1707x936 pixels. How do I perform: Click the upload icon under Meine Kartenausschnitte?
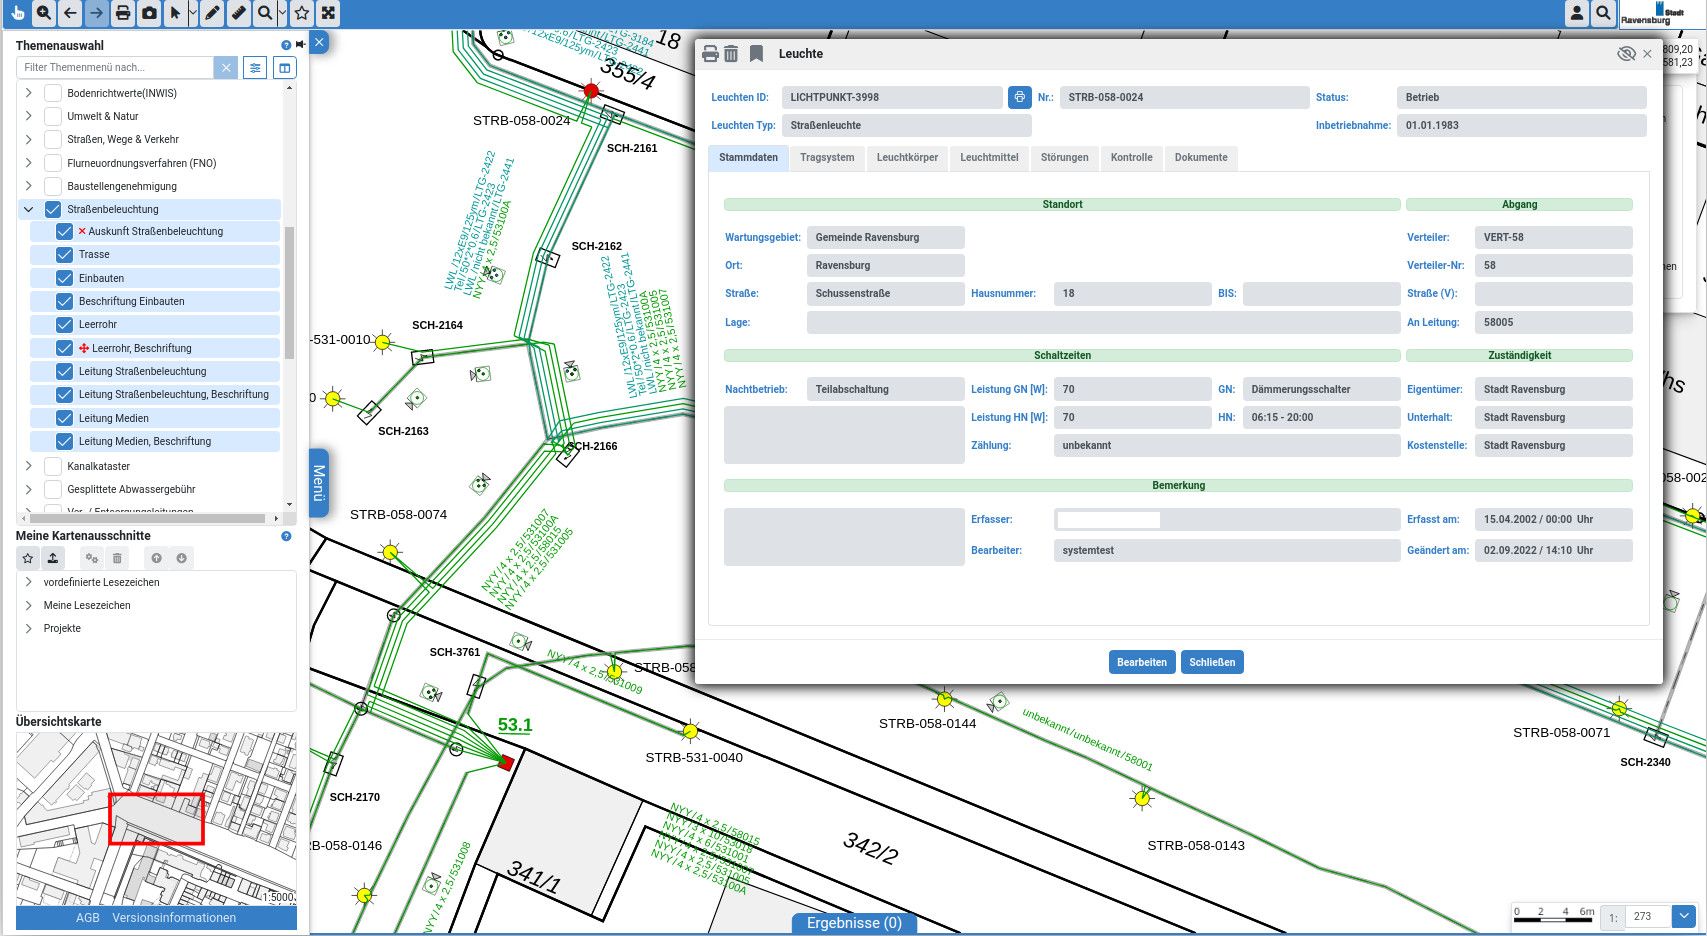pos(53,558)
